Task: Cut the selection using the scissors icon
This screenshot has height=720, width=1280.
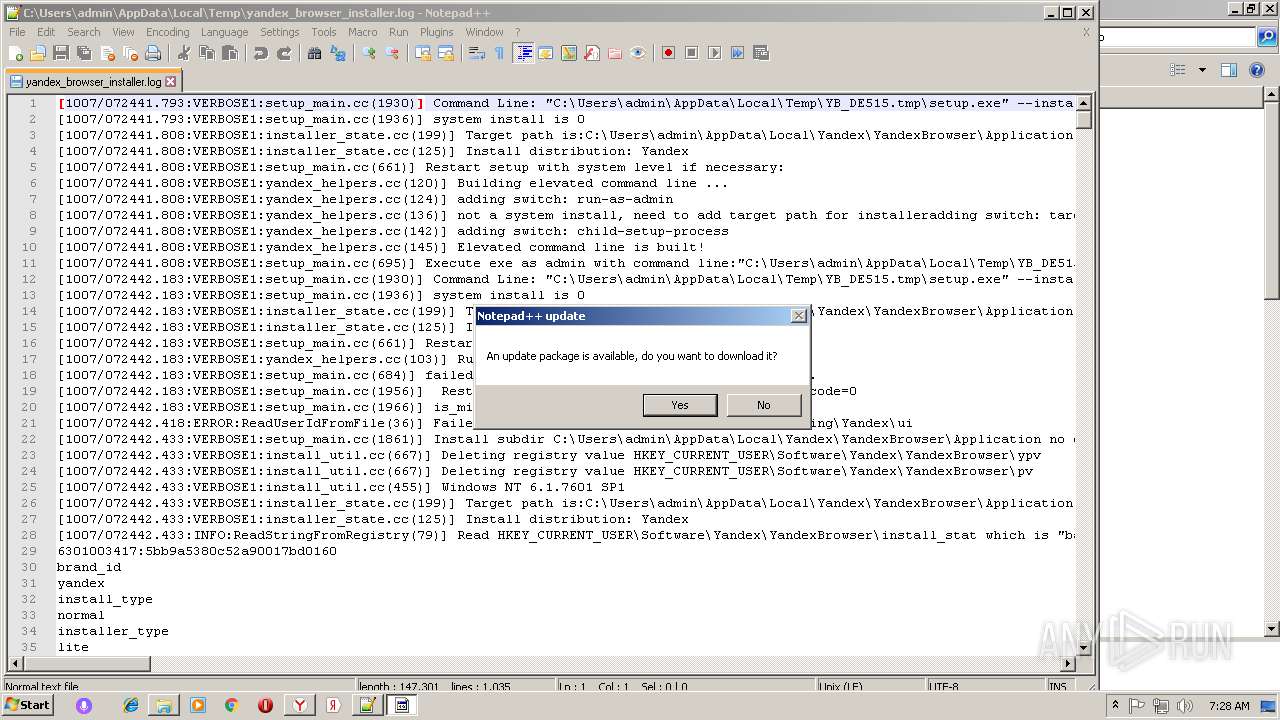Action: (183, 53)
